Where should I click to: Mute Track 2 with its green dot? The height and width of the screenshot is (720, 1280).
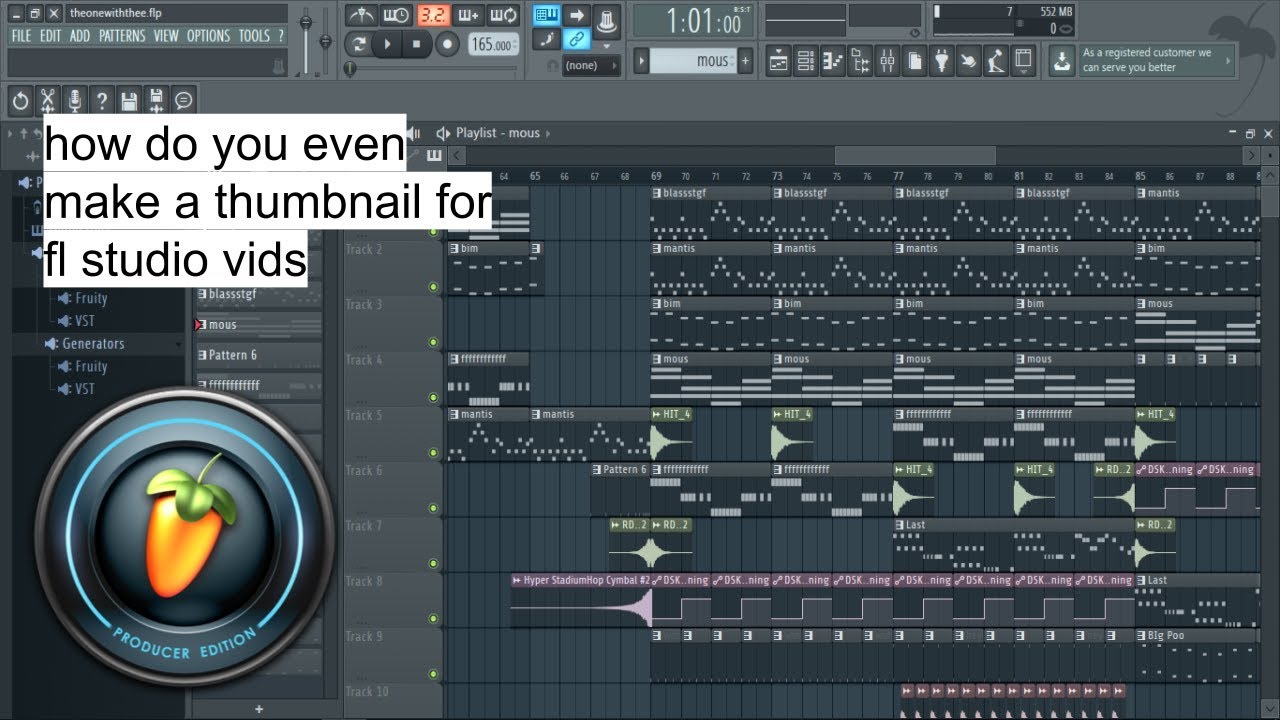433,287
